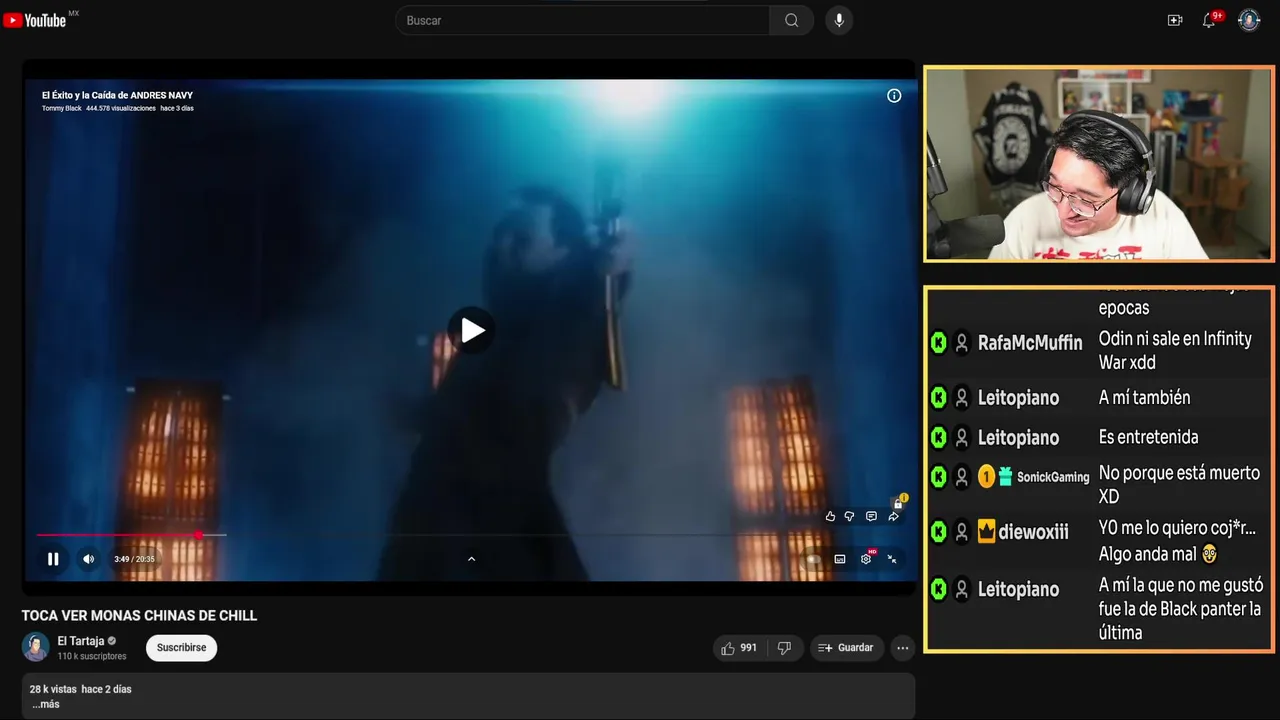
Task: Click Leitopiano's message Es entretenida
Action: click(x=1148, y=437)
